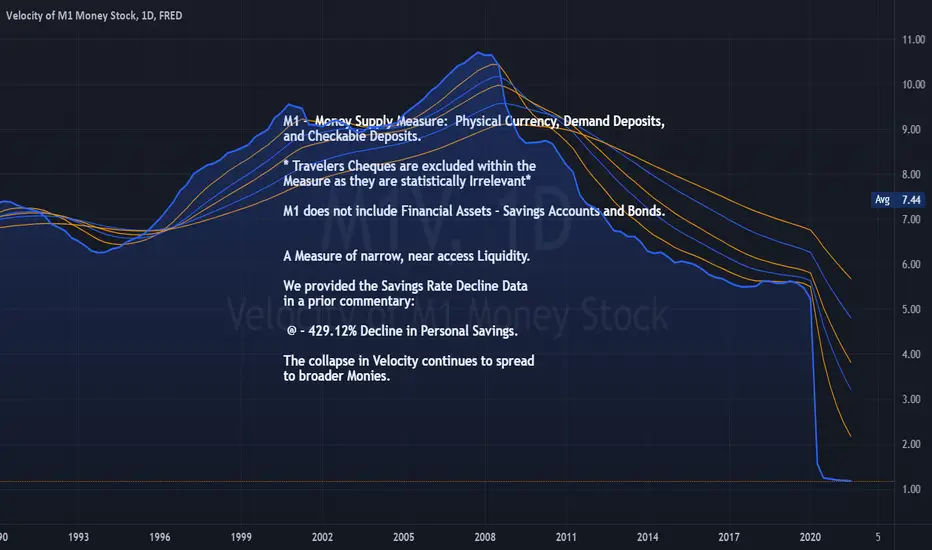Click the 1993 label on time axis
Viewport: 932px width, 550px height.
point(78,537)
